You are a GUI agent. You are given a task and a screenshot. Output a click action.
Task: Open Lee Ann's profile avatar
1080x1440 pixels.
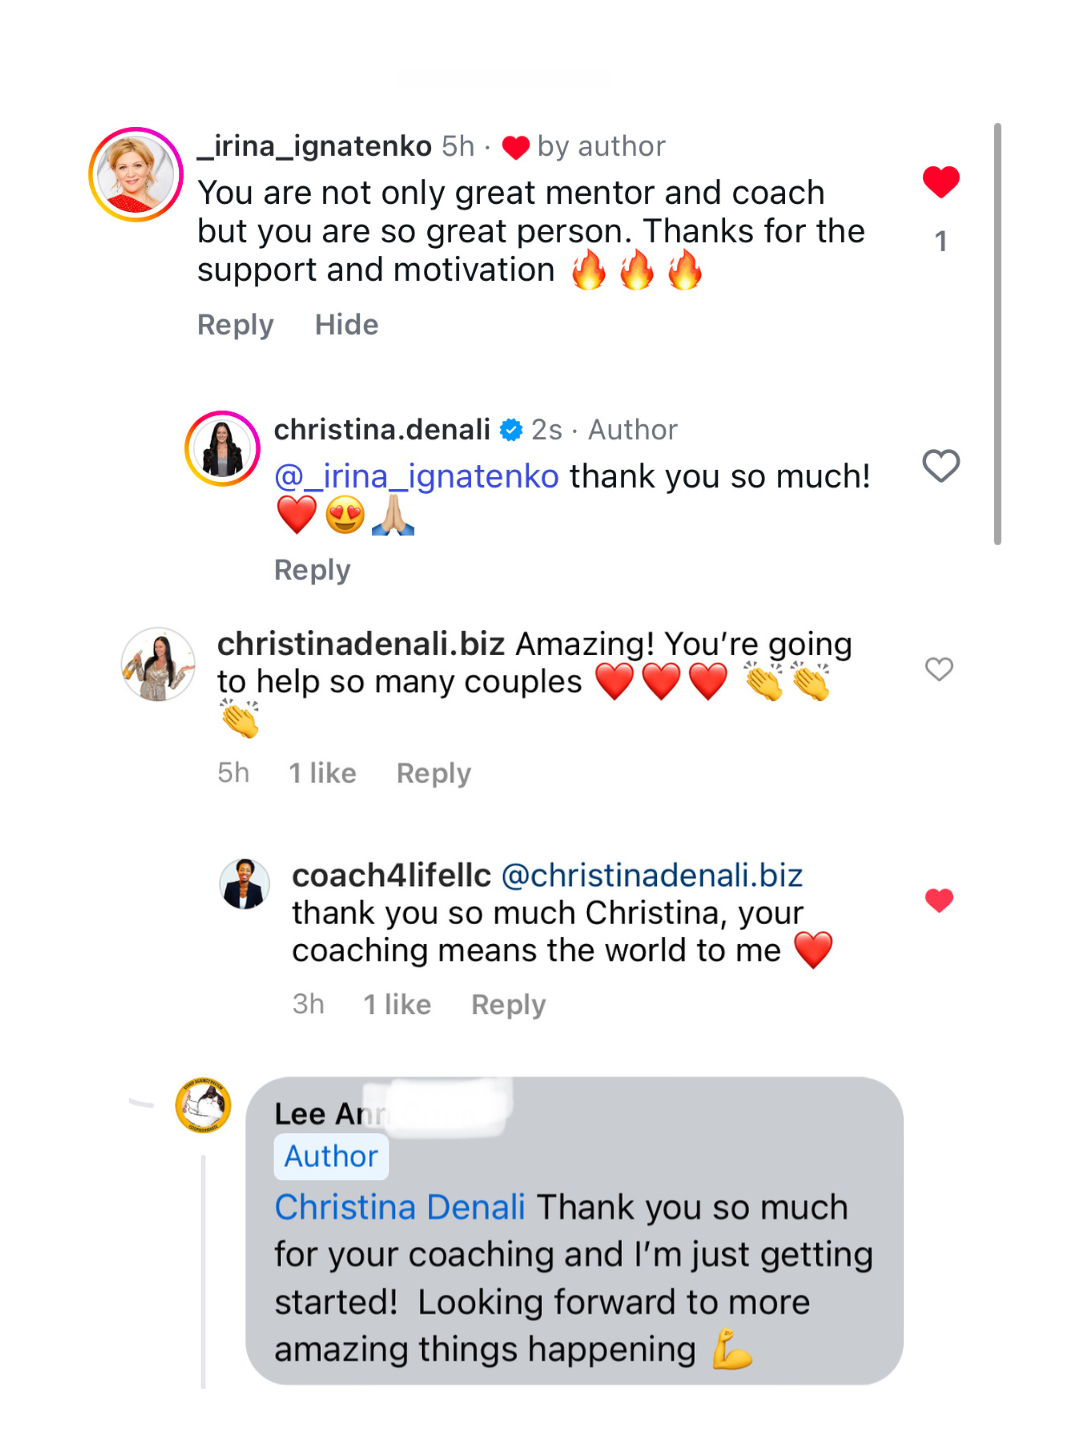[x=203, y=1105]
